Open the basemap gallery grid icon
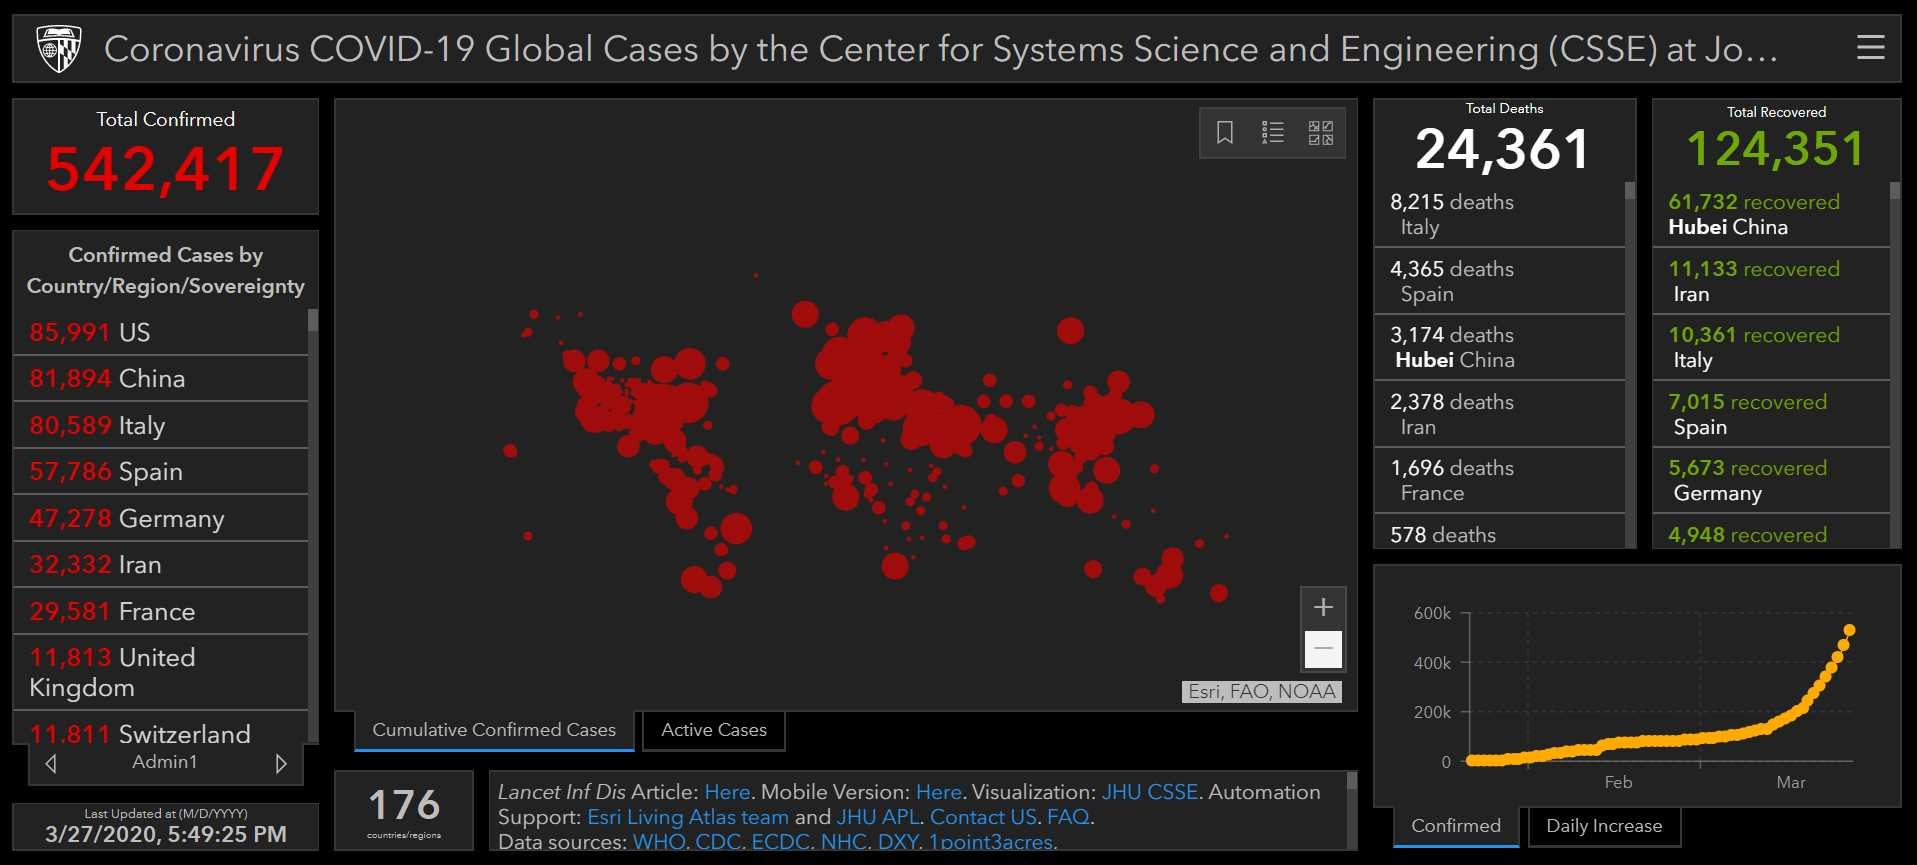The height and width of the screenshot is (865, 1917). pyautogui.click(x=1320, y=132)
